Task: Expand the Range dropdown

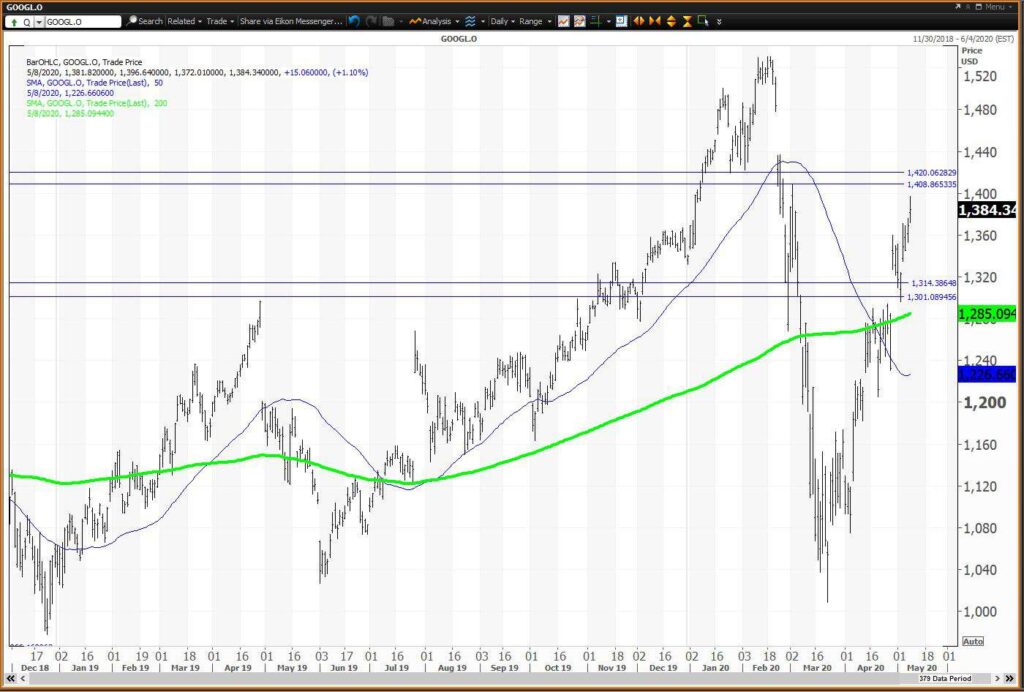Action: [536, 21]
